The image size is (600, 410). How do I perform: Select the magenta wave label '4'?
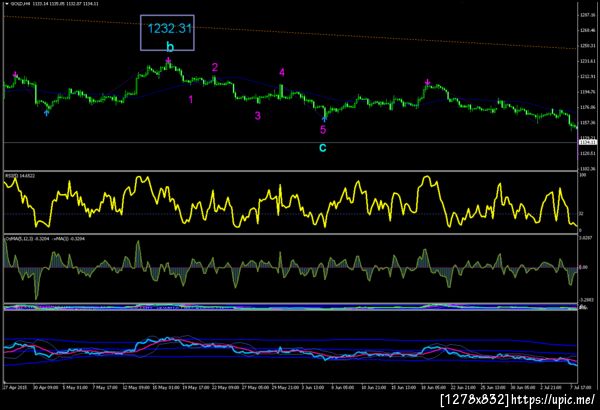(x=282, y=72)
